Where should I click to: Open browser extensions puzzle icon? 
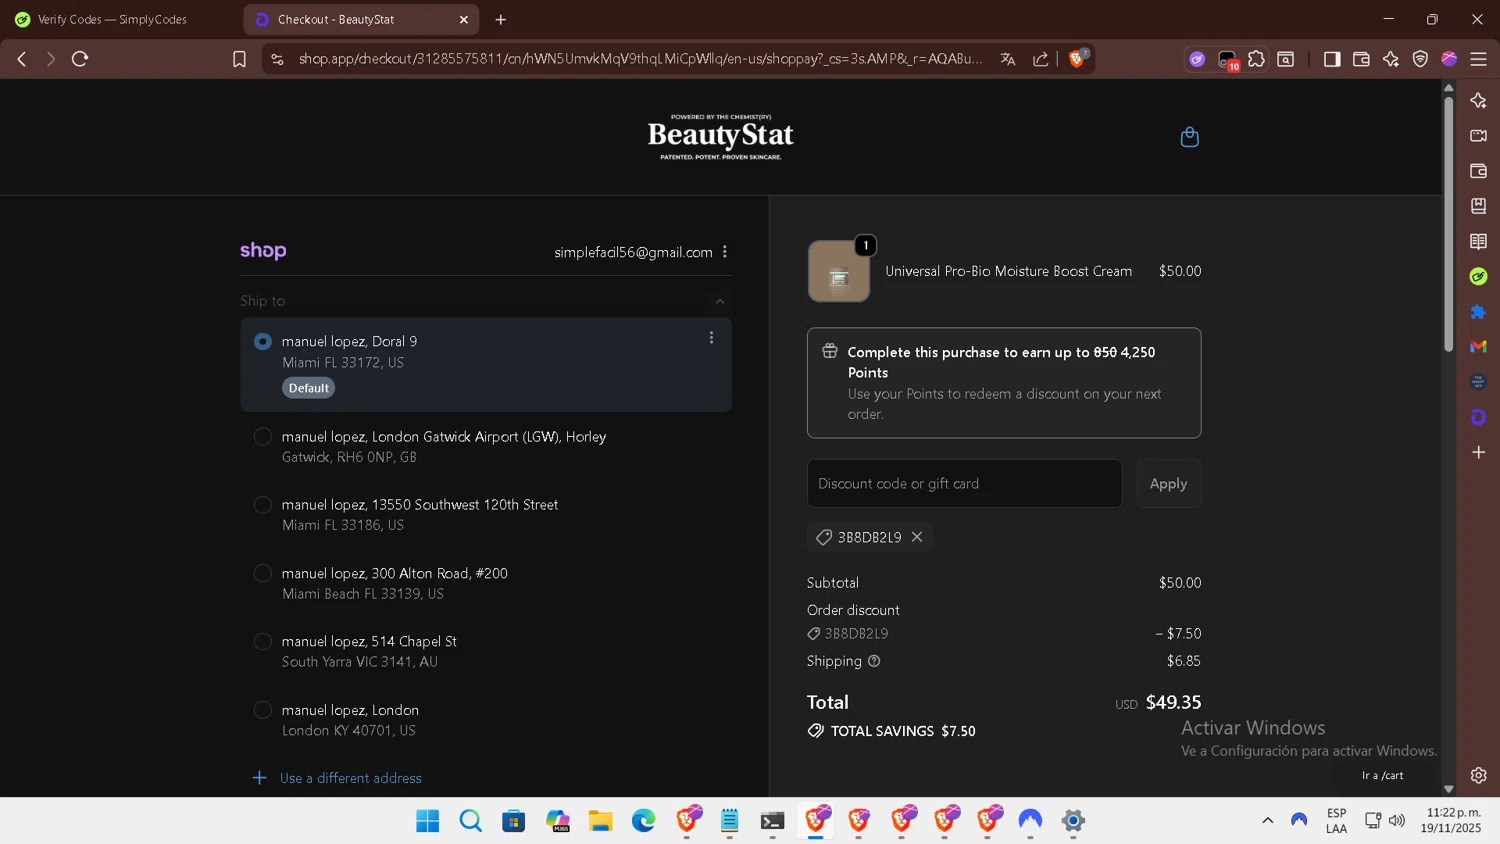(x=1257, y=59)
